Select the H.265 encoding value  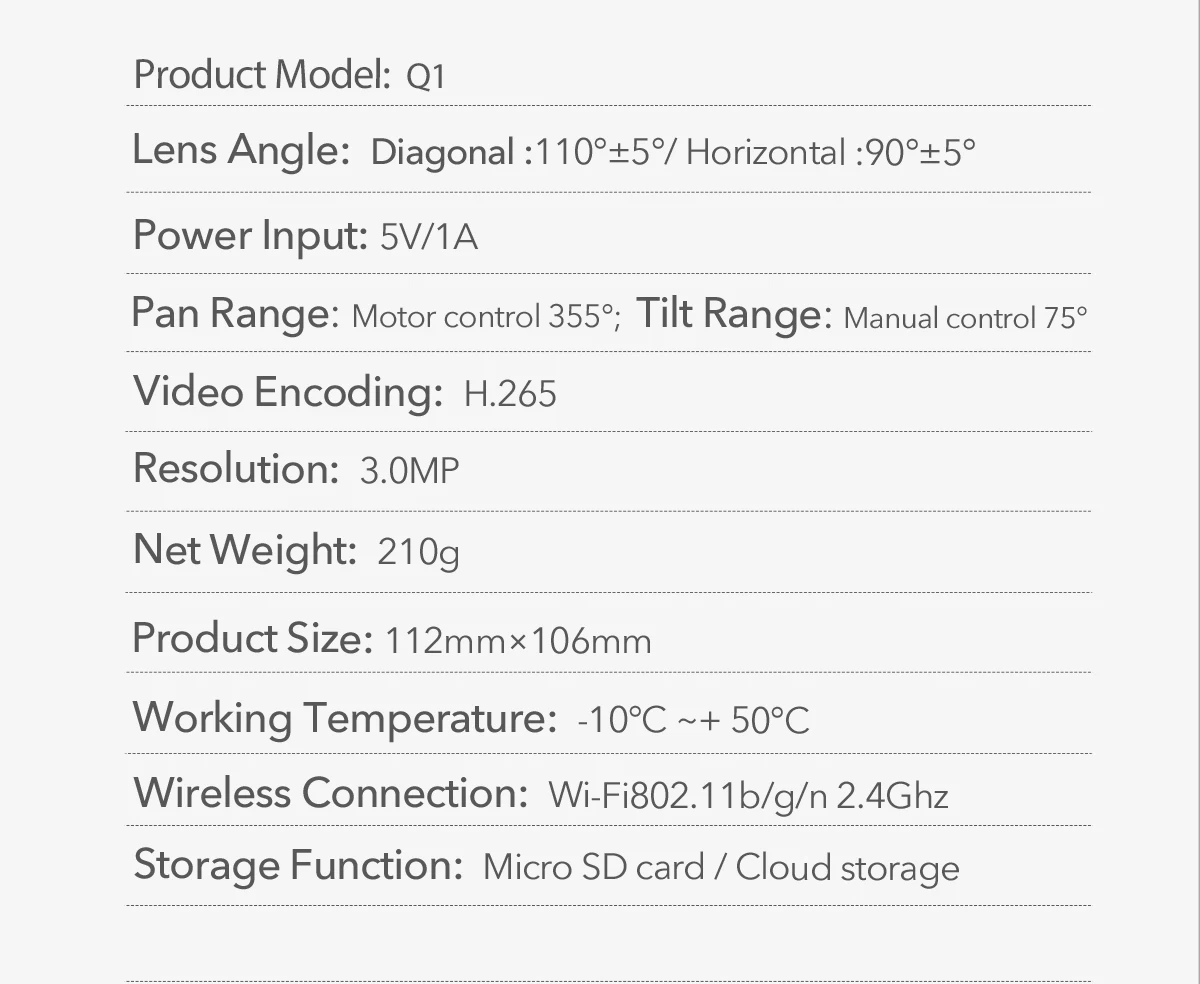click(x=510, y=393)
